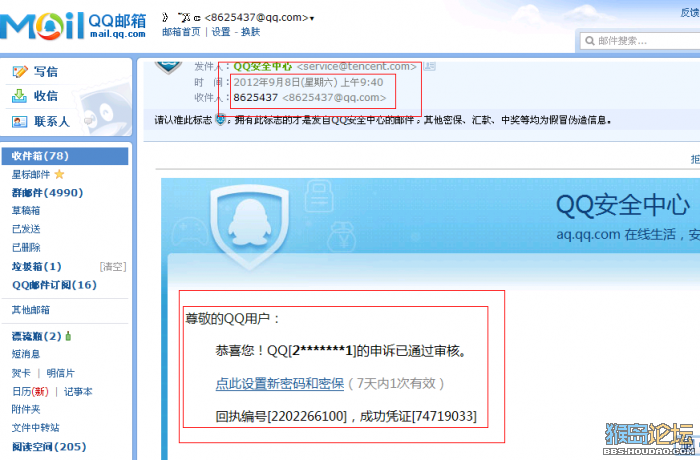
Task: Click the QQ Mail logo
Action: tap(74, 26)
